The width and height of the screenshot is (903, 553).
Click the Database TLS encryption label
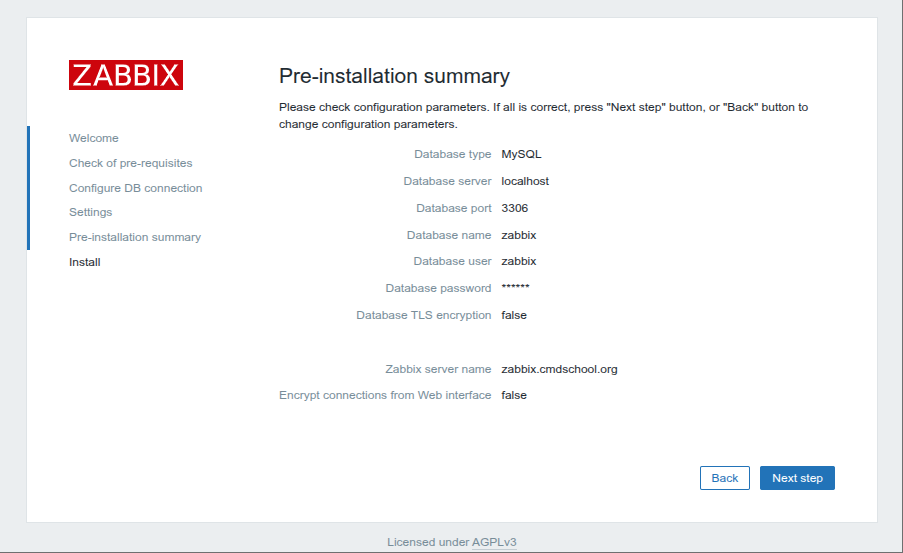tap(423, 315)
